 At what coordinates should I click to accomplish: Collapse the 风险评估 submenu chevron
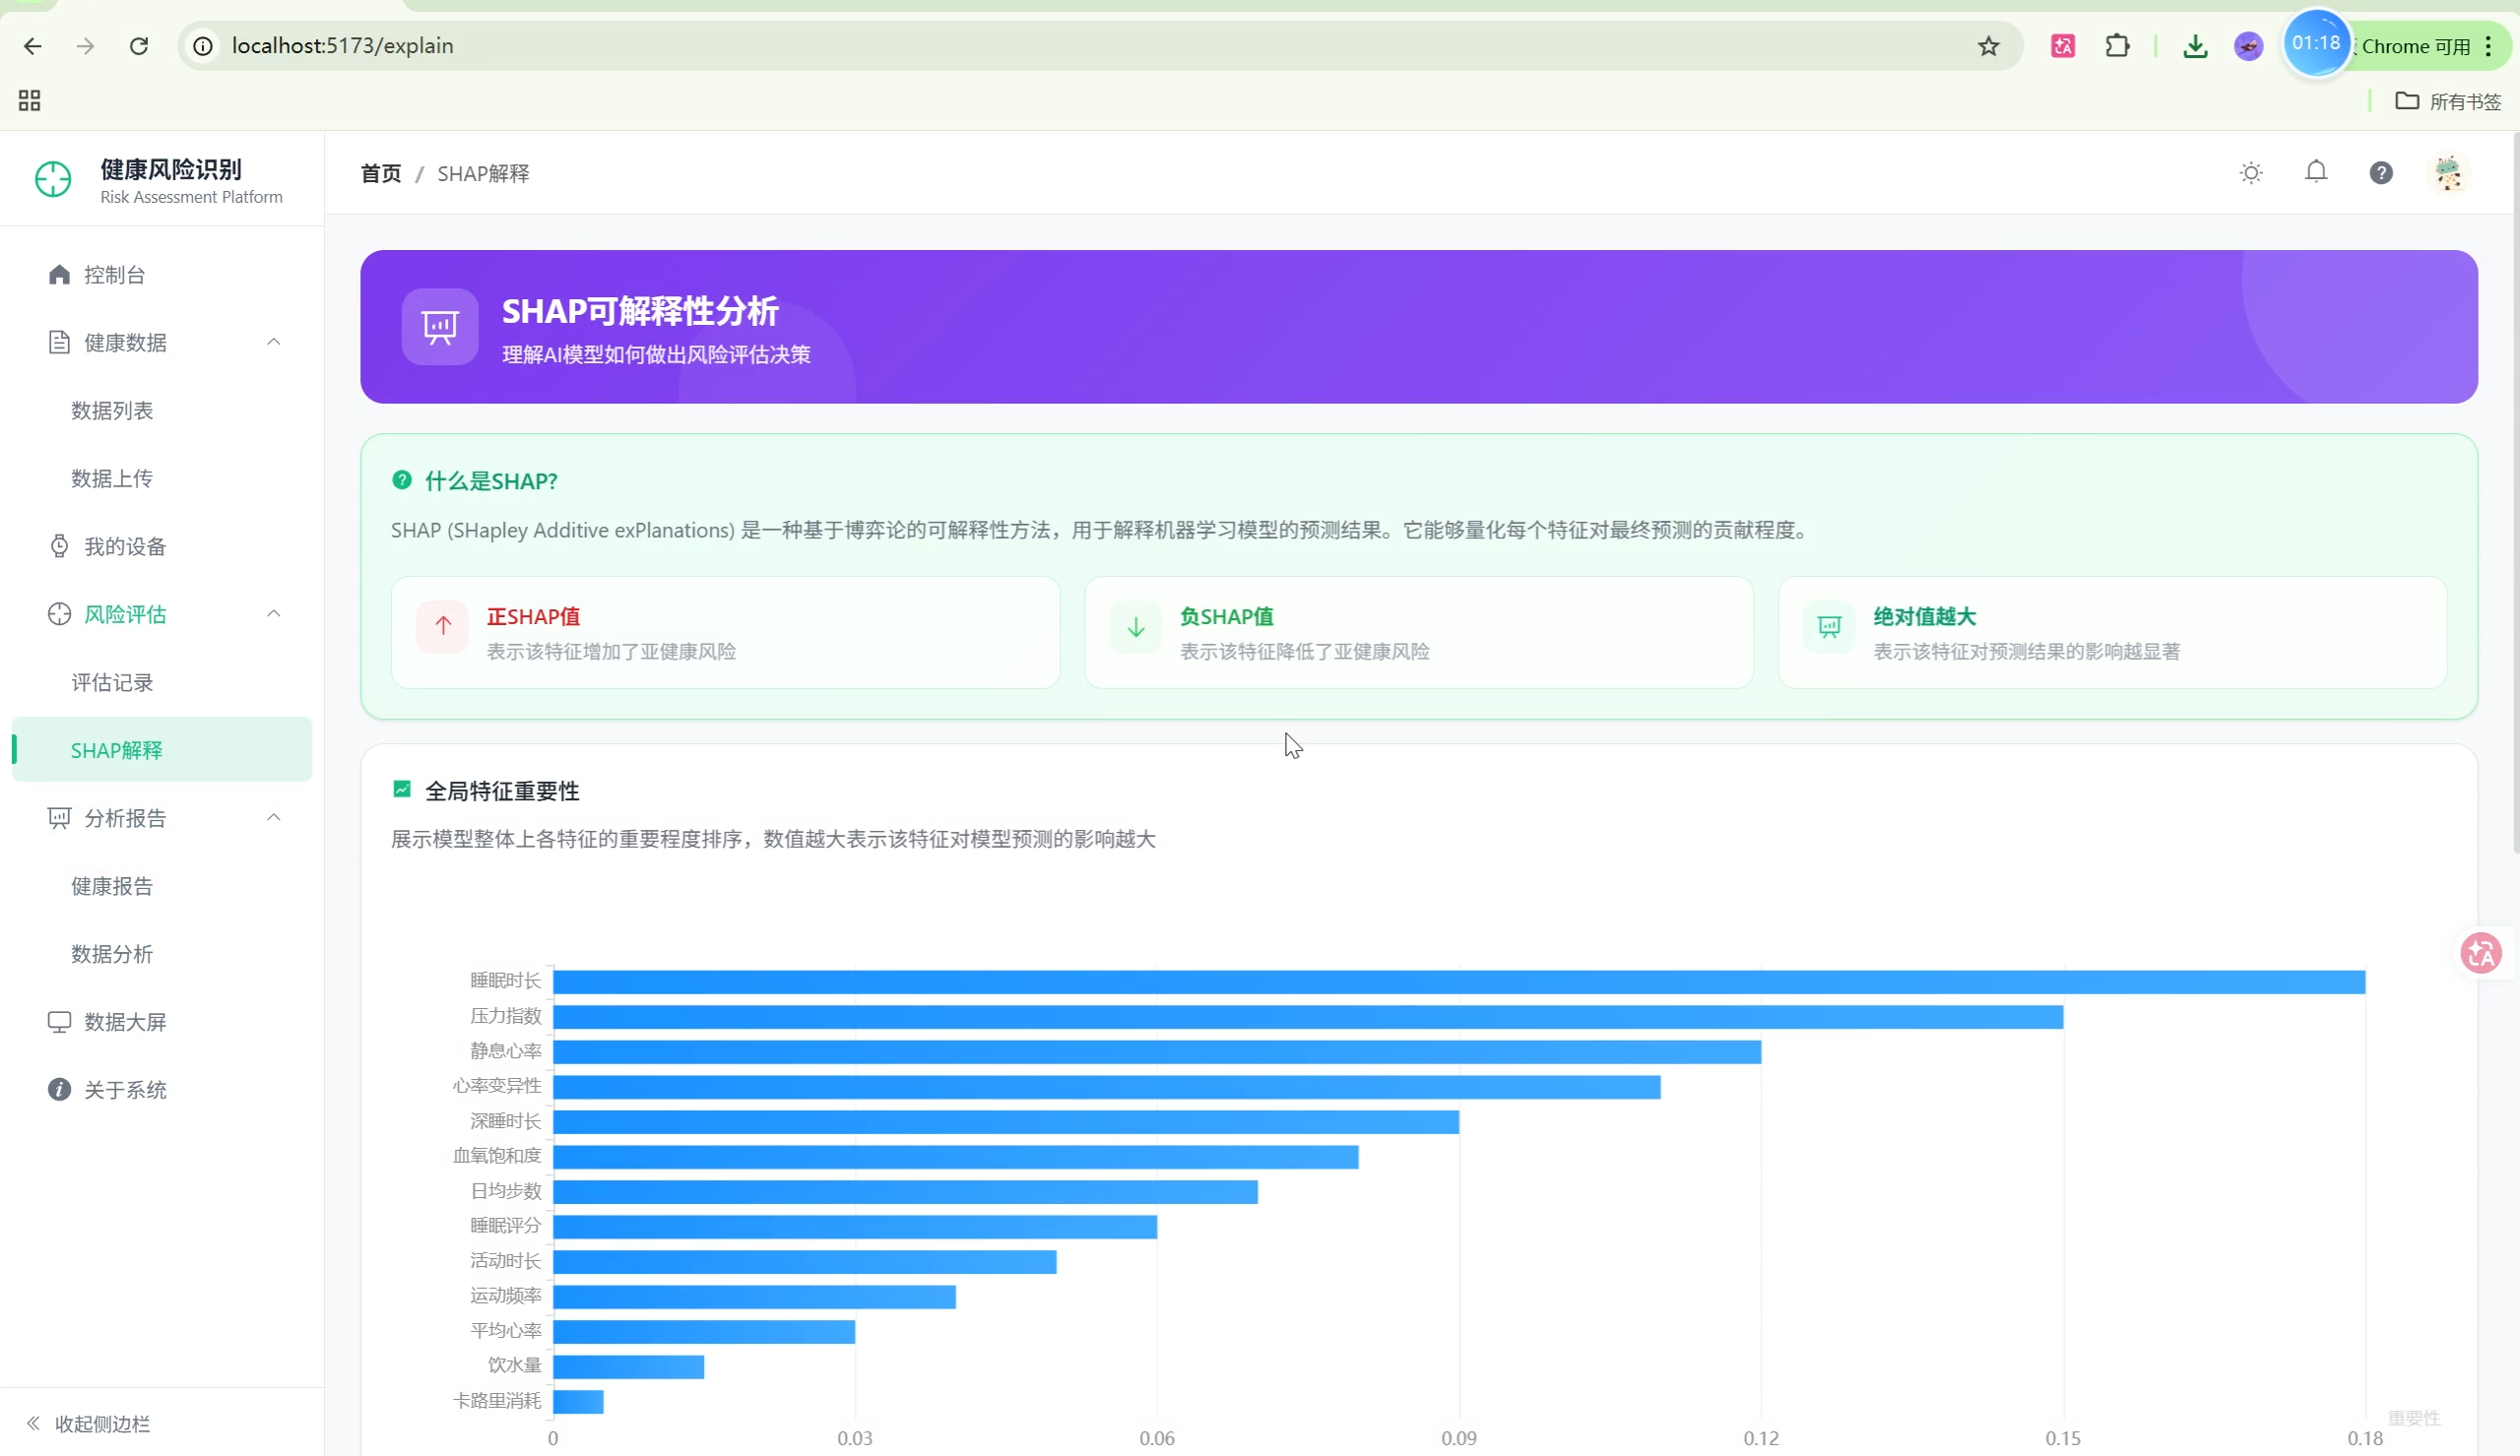(273, 613)
